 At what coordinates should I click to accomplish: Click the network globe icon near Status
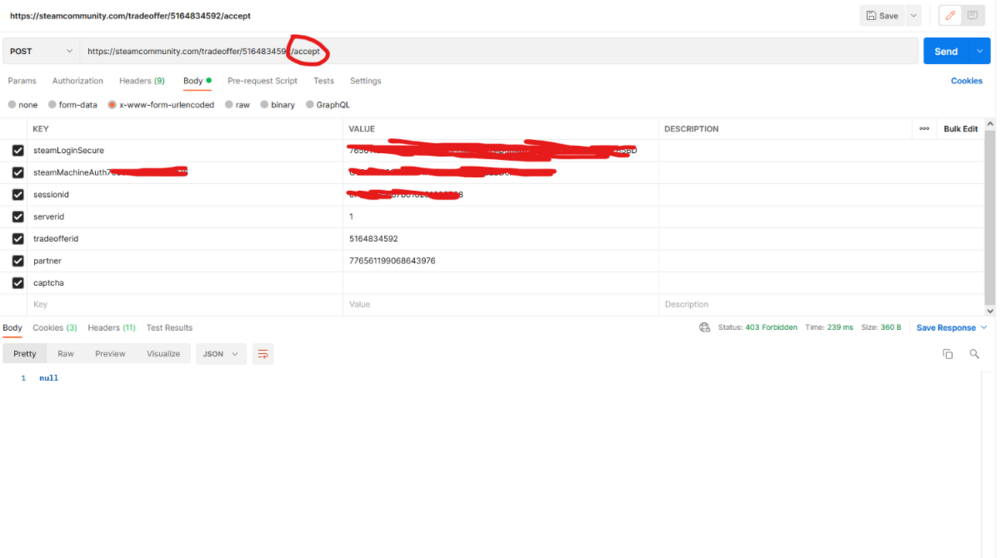tap(704, 328)
